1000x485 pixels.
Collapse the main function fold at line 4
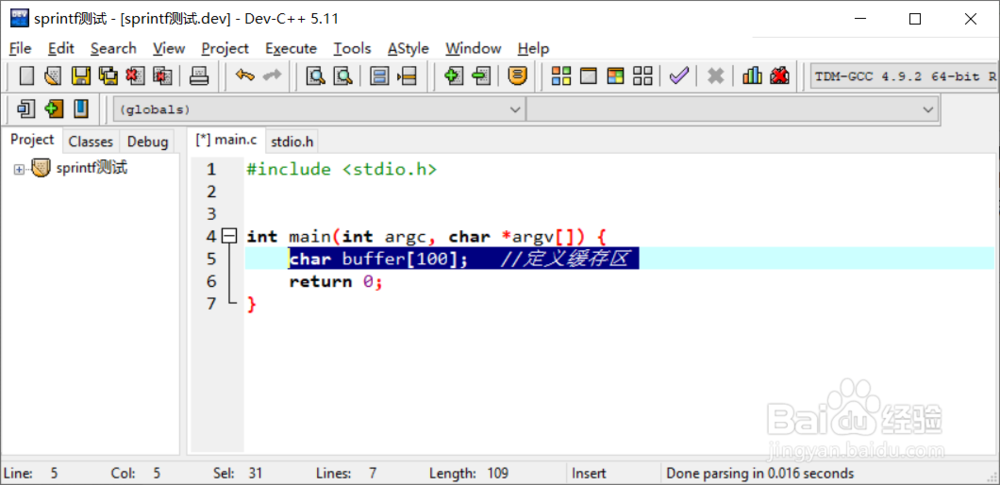point(229,237)
